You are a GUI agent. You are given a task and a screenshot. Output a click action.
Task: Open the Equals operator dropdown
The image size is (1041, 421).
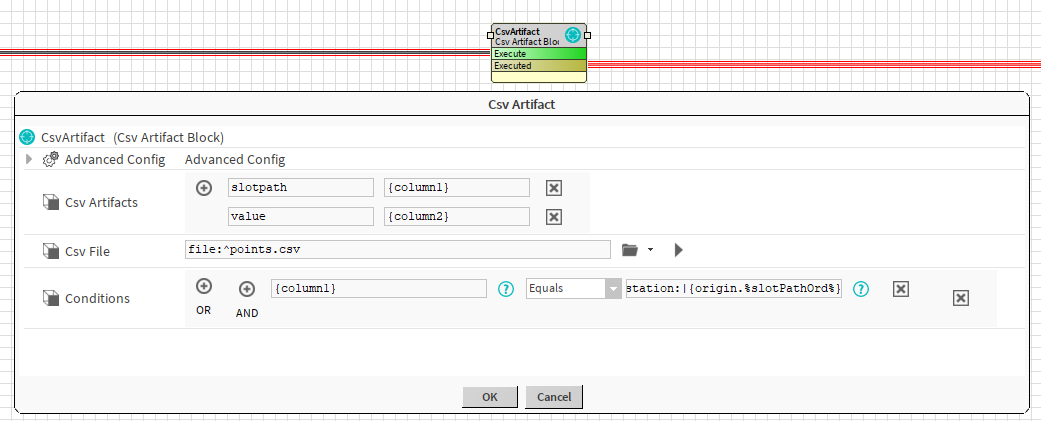(x=613, y=289)
